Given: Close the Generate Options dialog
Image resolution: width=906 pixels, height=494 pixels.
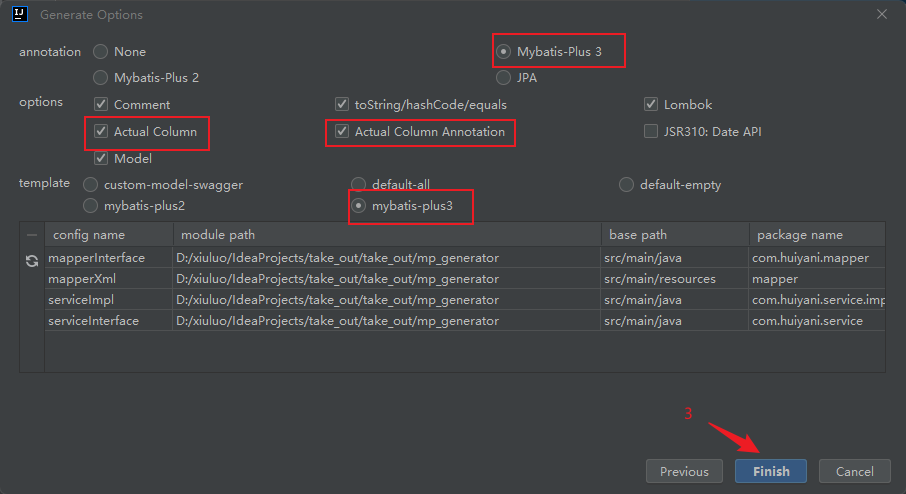Looking at the screenshot, I should pos(881,14).
